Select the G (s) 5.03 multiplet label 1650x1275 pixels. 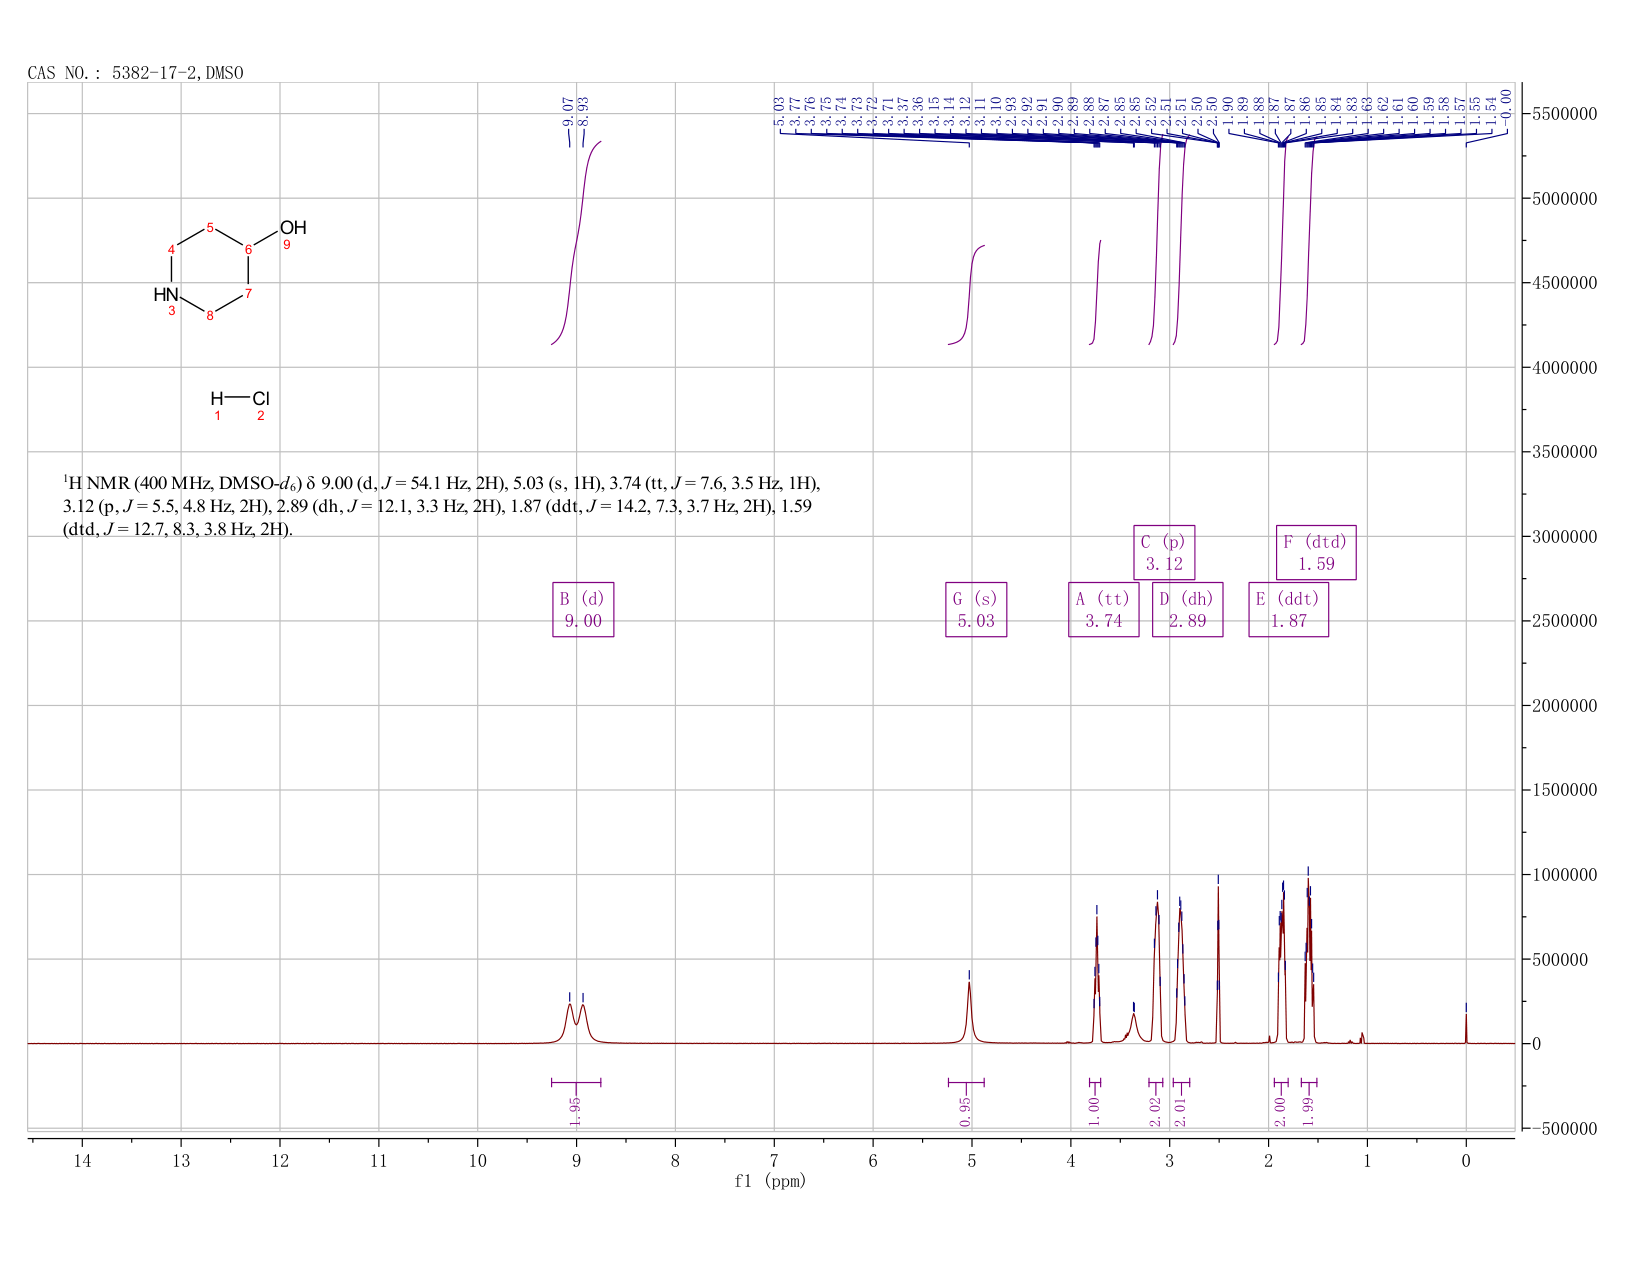coord(976,609)
